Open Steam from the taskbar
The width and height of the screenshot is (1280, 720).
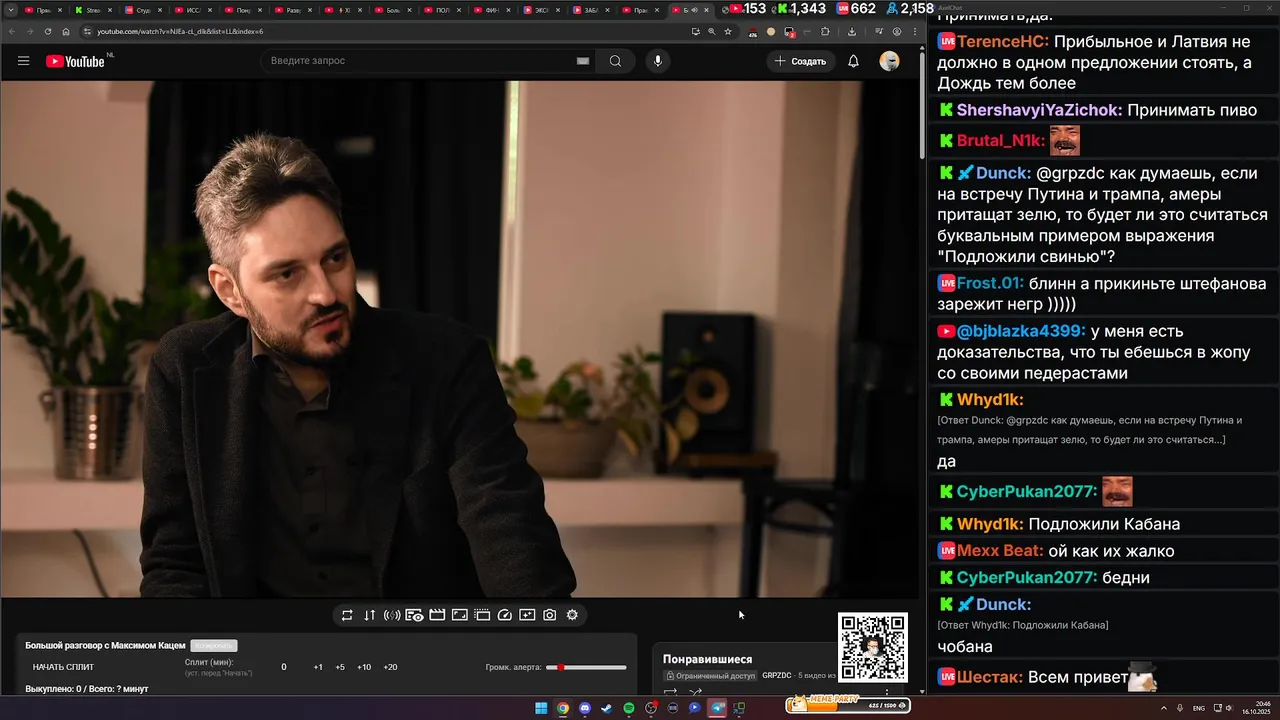tap(607, 708)
